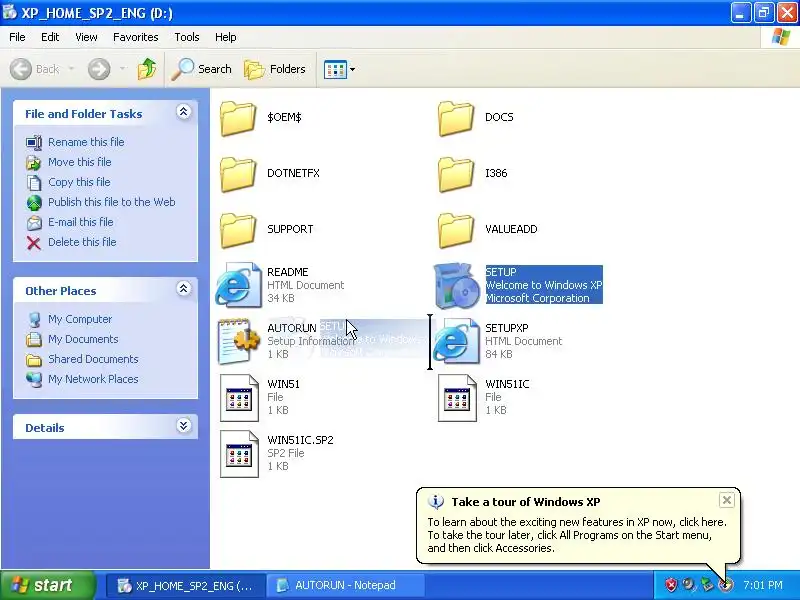Select the SETUP application icon
The height and width of the screenshot is (600, 800).
(x=457, y=285)
